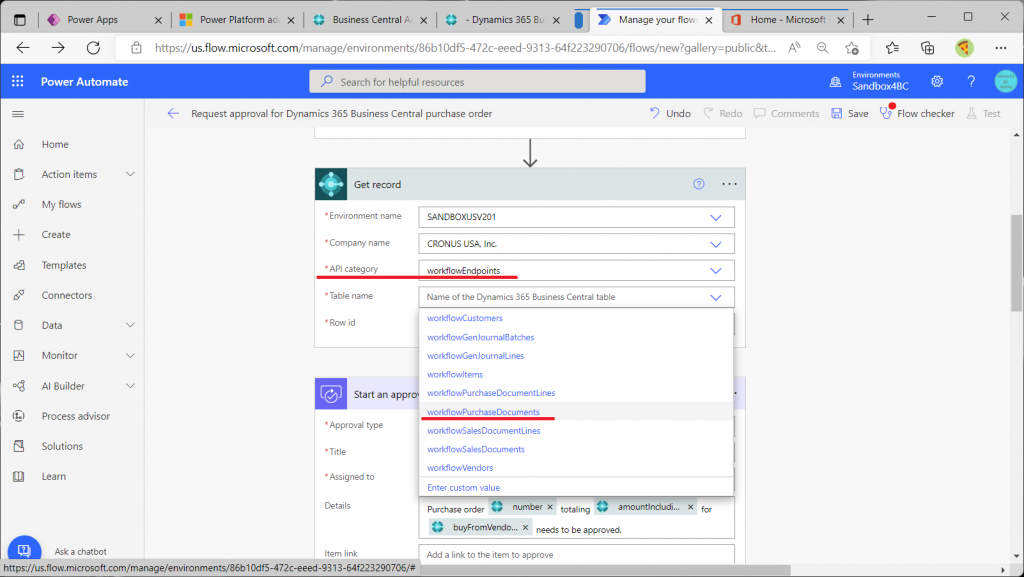
Task: Click Test in the flow toolbar
Action: coord(984,114)
